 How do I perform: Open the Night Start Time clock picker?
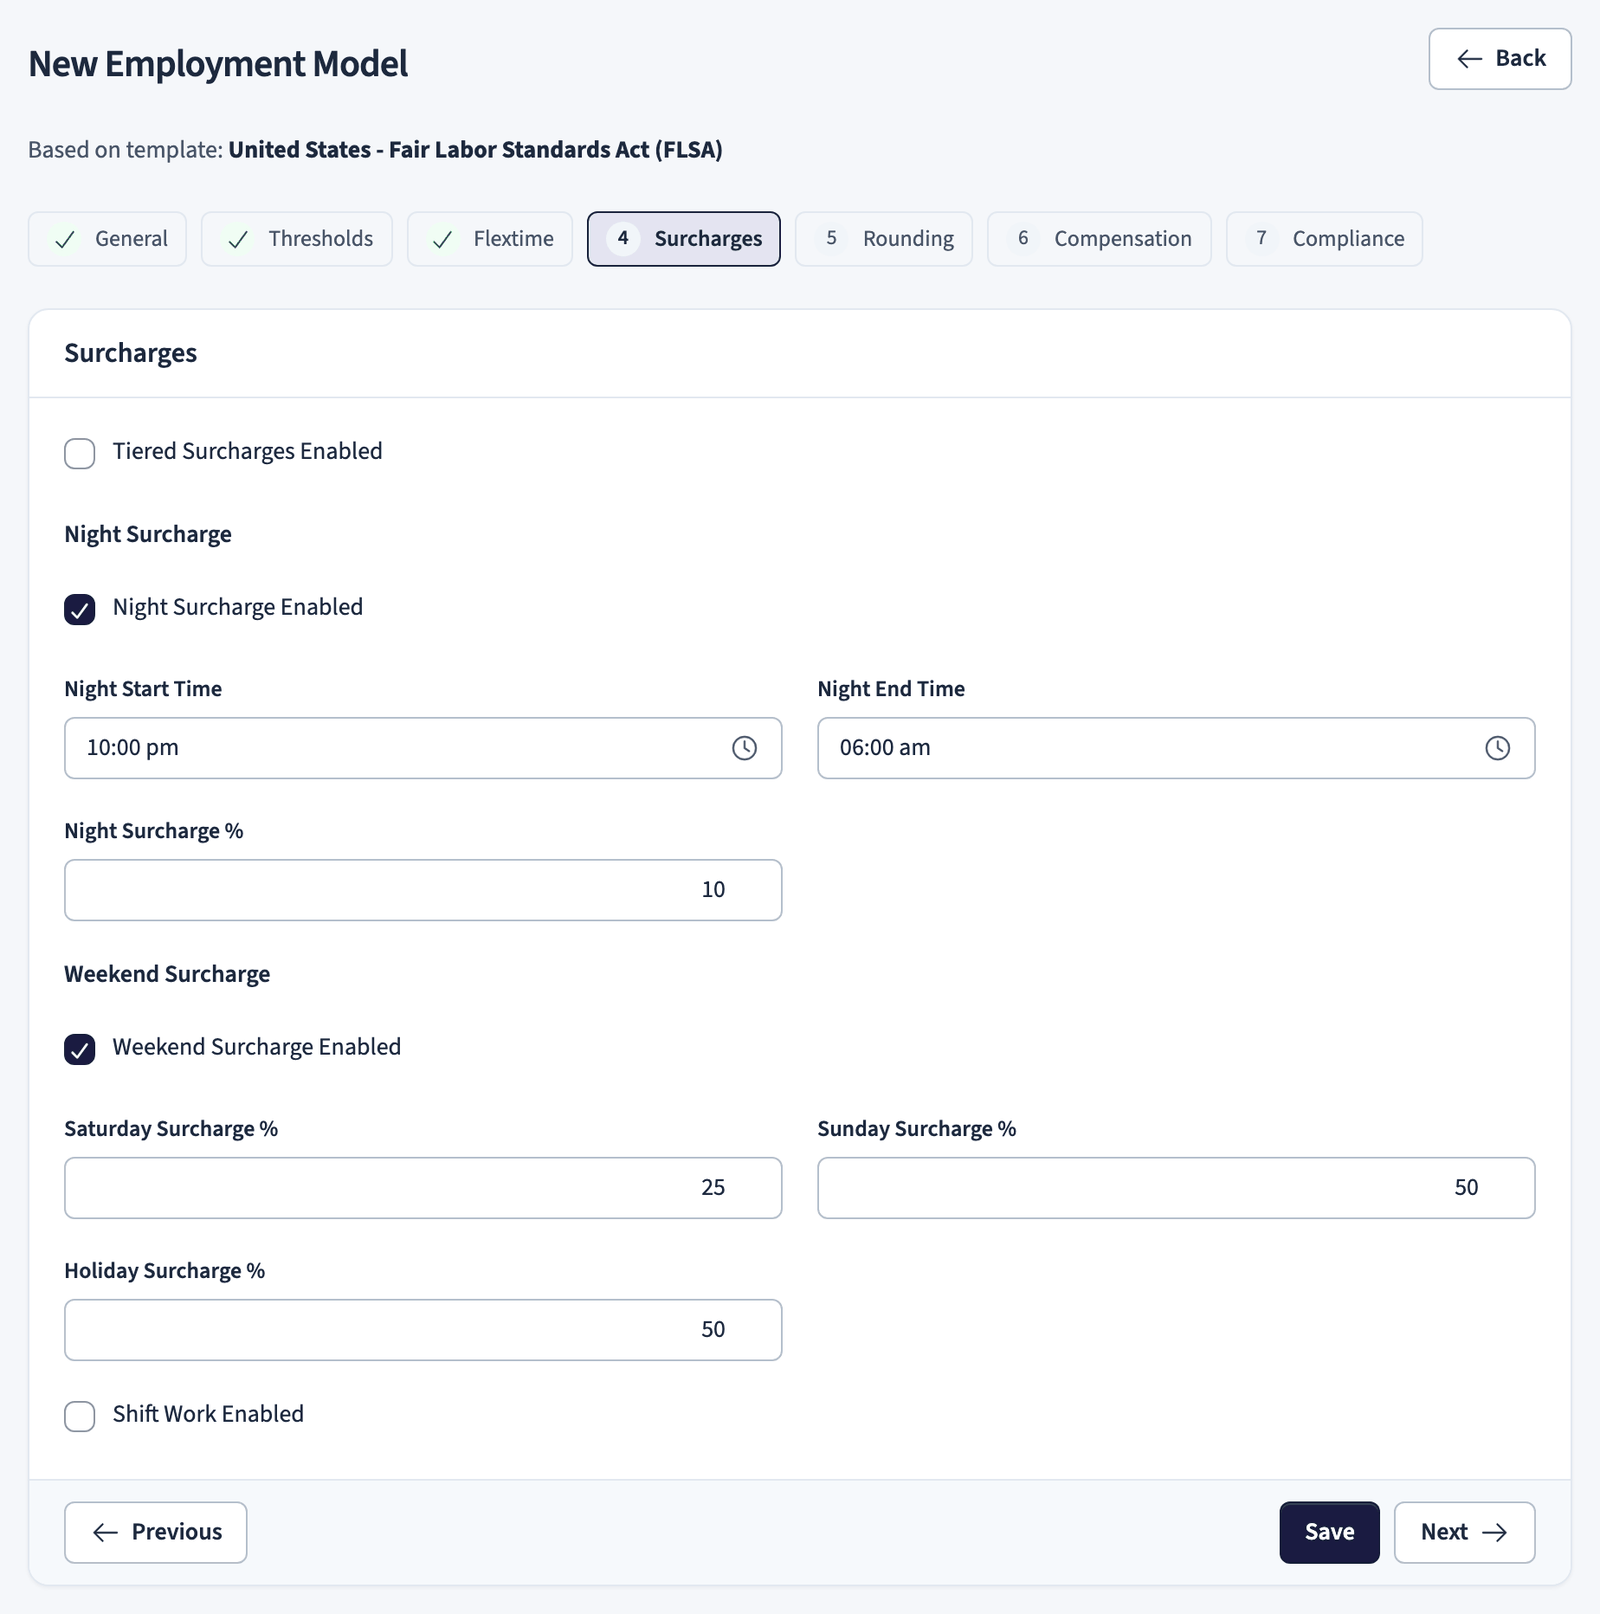click(x=744, y=748)
